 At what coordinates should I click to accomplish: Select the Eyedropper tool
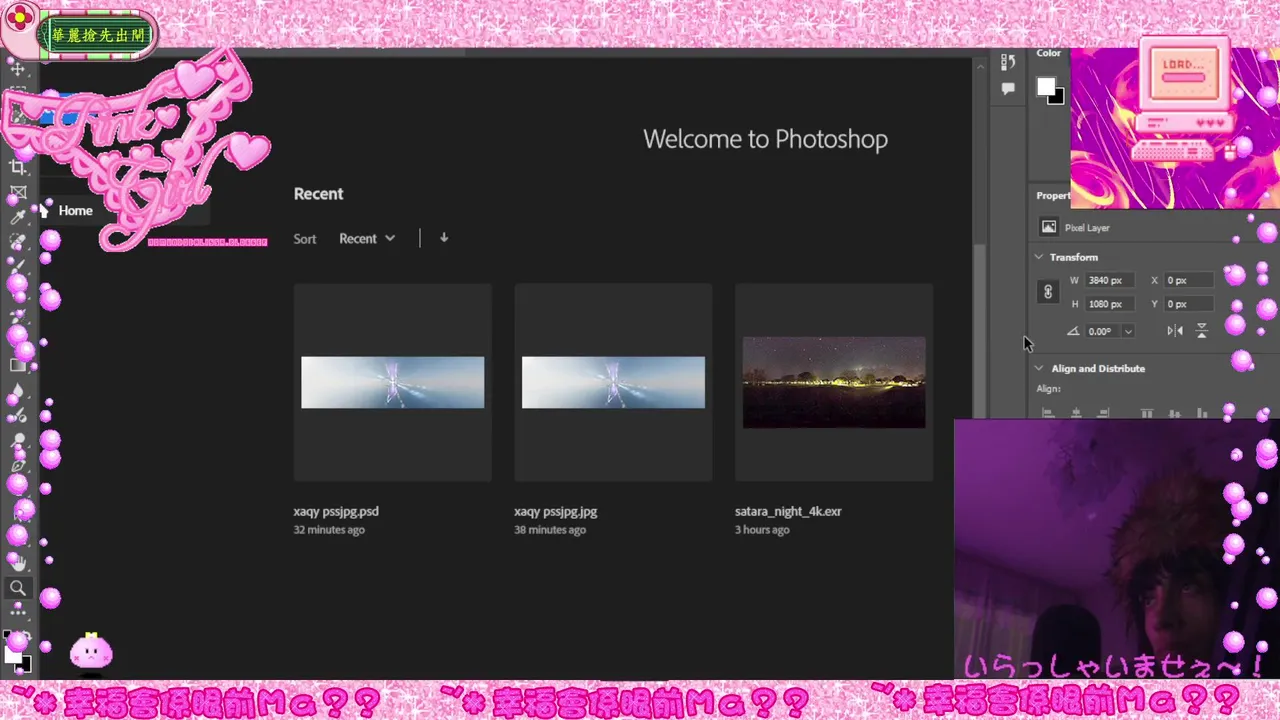18,217
